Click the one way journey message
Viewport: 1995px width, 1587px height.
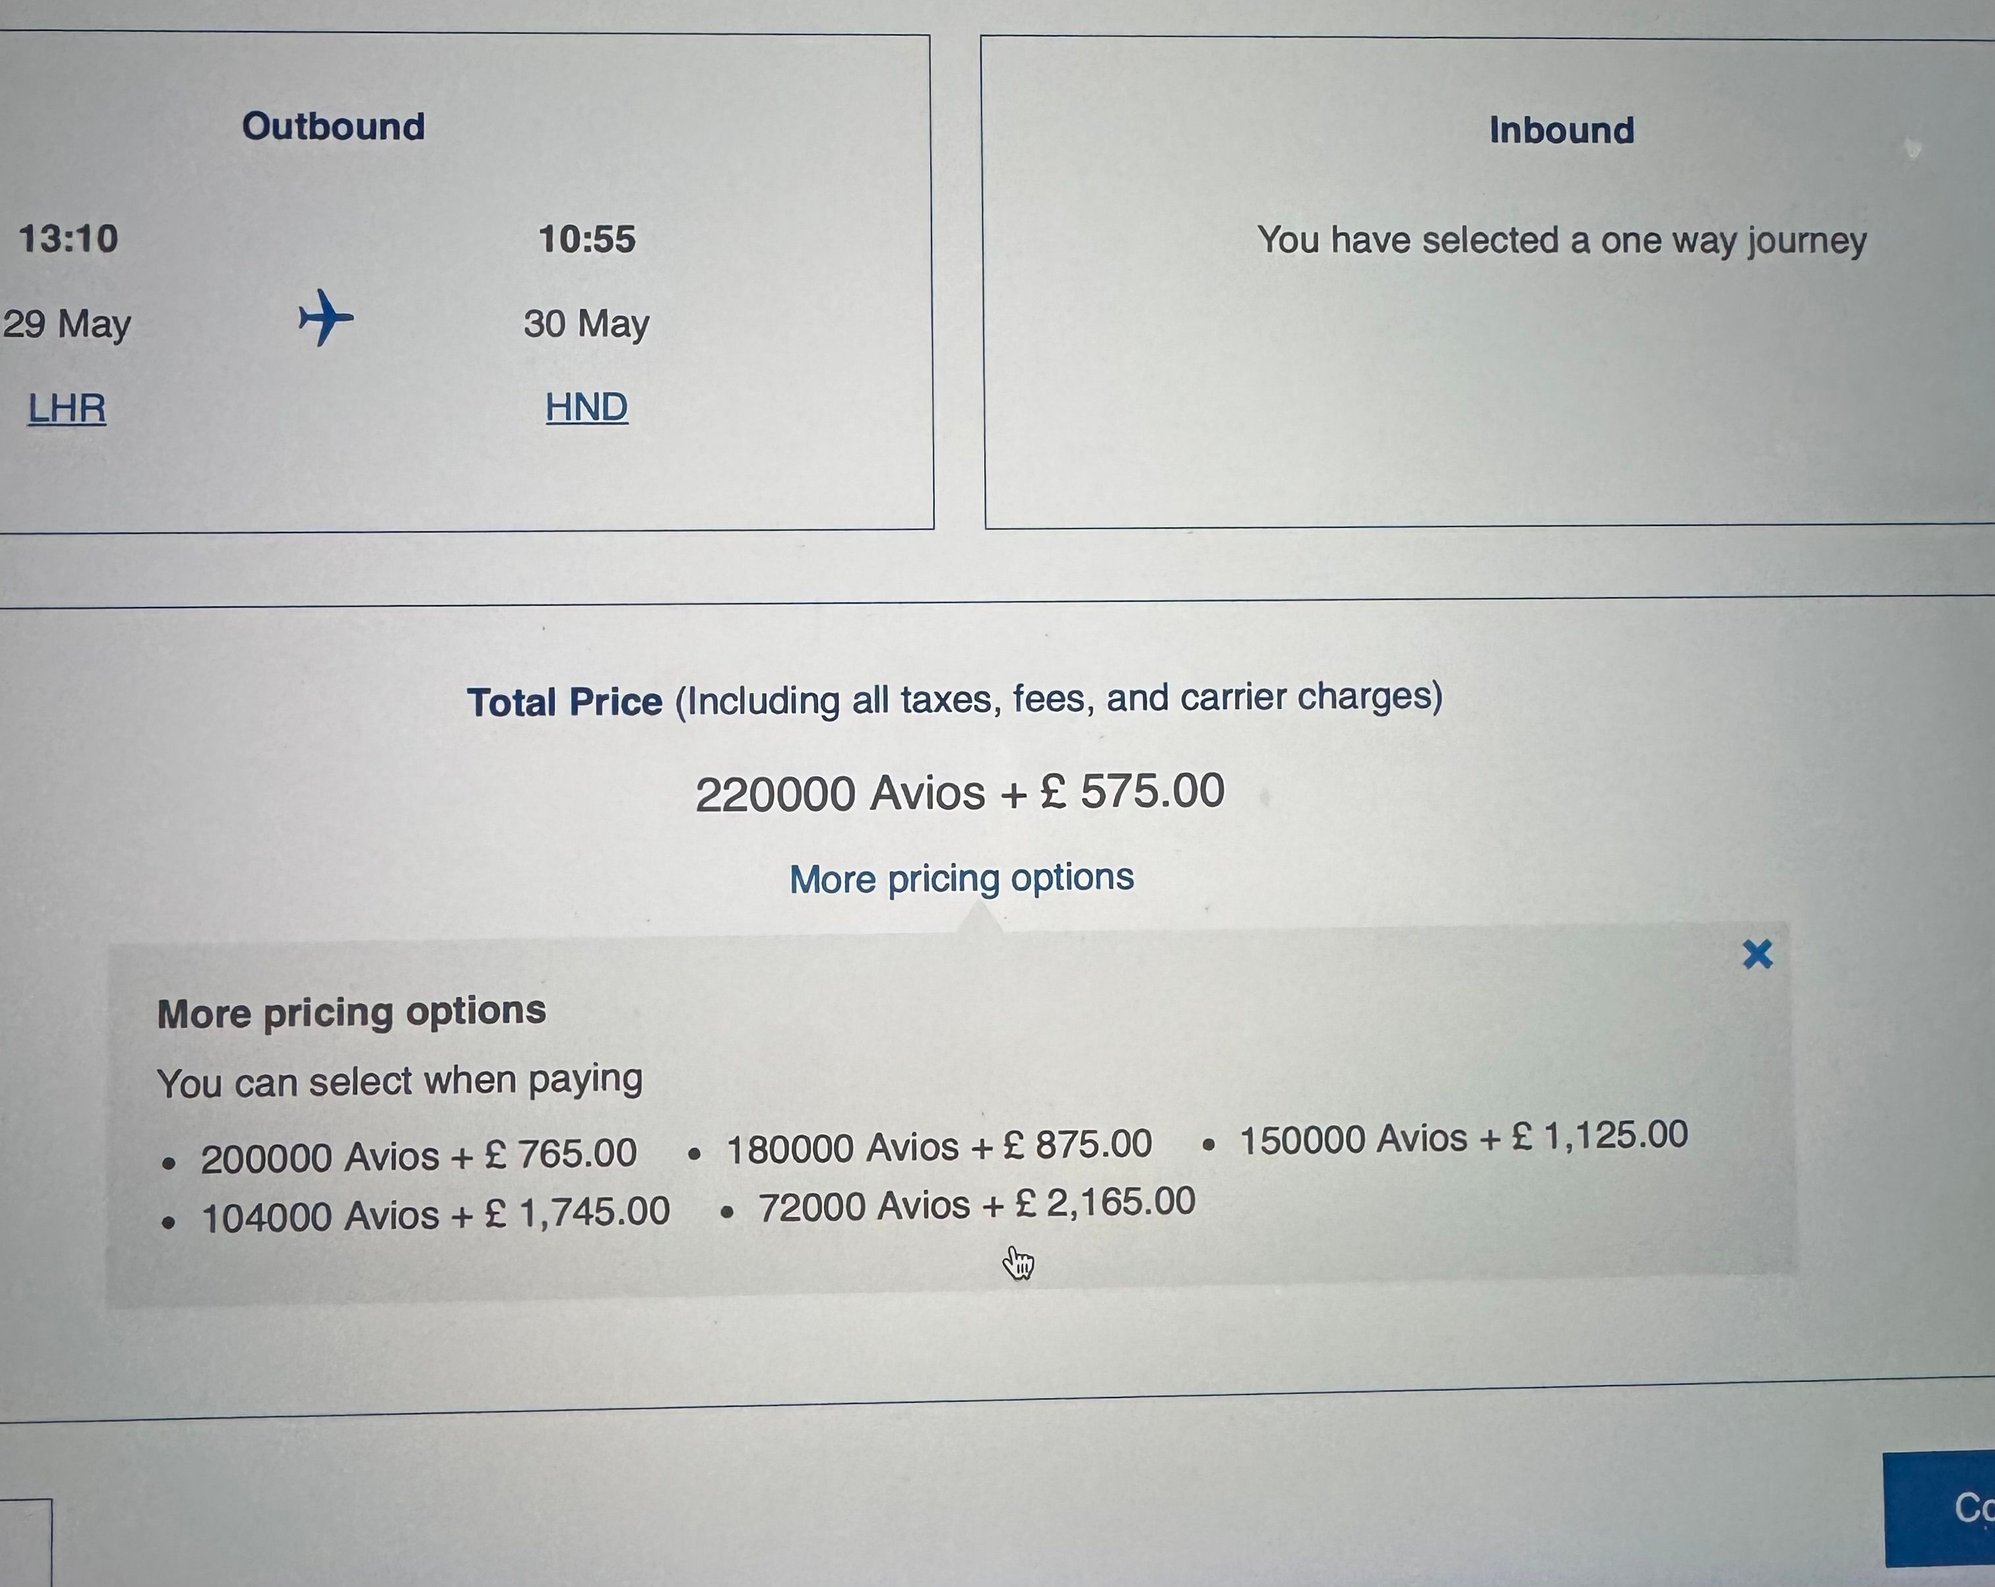click(1561, 241)
